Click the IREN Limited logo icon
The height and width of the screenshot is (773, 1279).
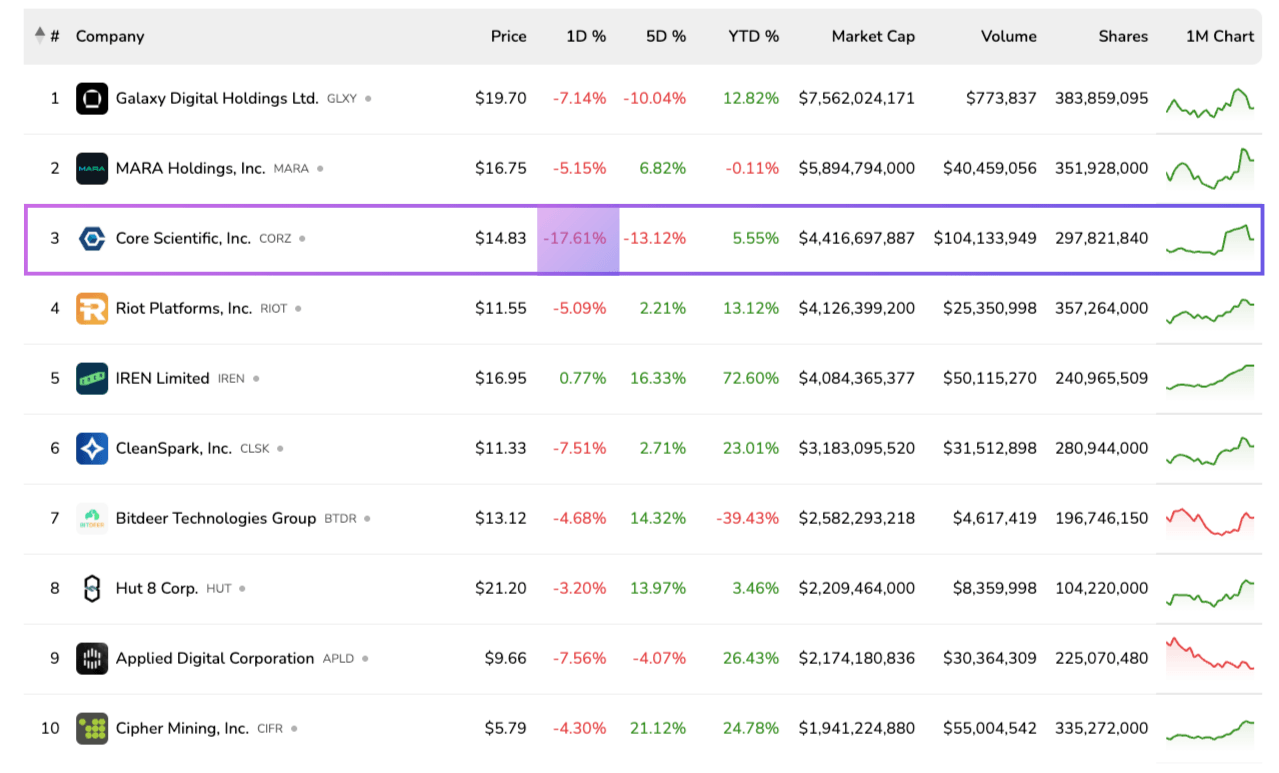(92, 379)
